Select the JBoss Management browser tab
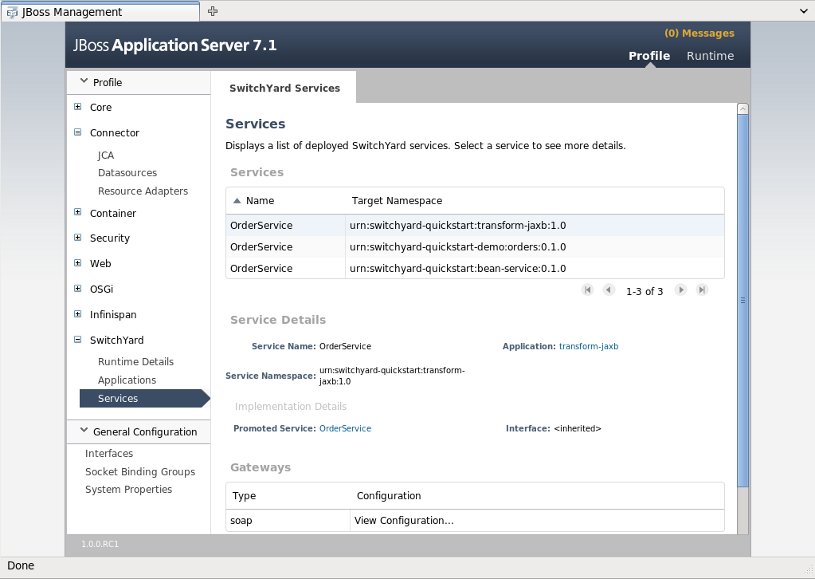This screenshot has width=815, height=579. [x=101, y=12]
